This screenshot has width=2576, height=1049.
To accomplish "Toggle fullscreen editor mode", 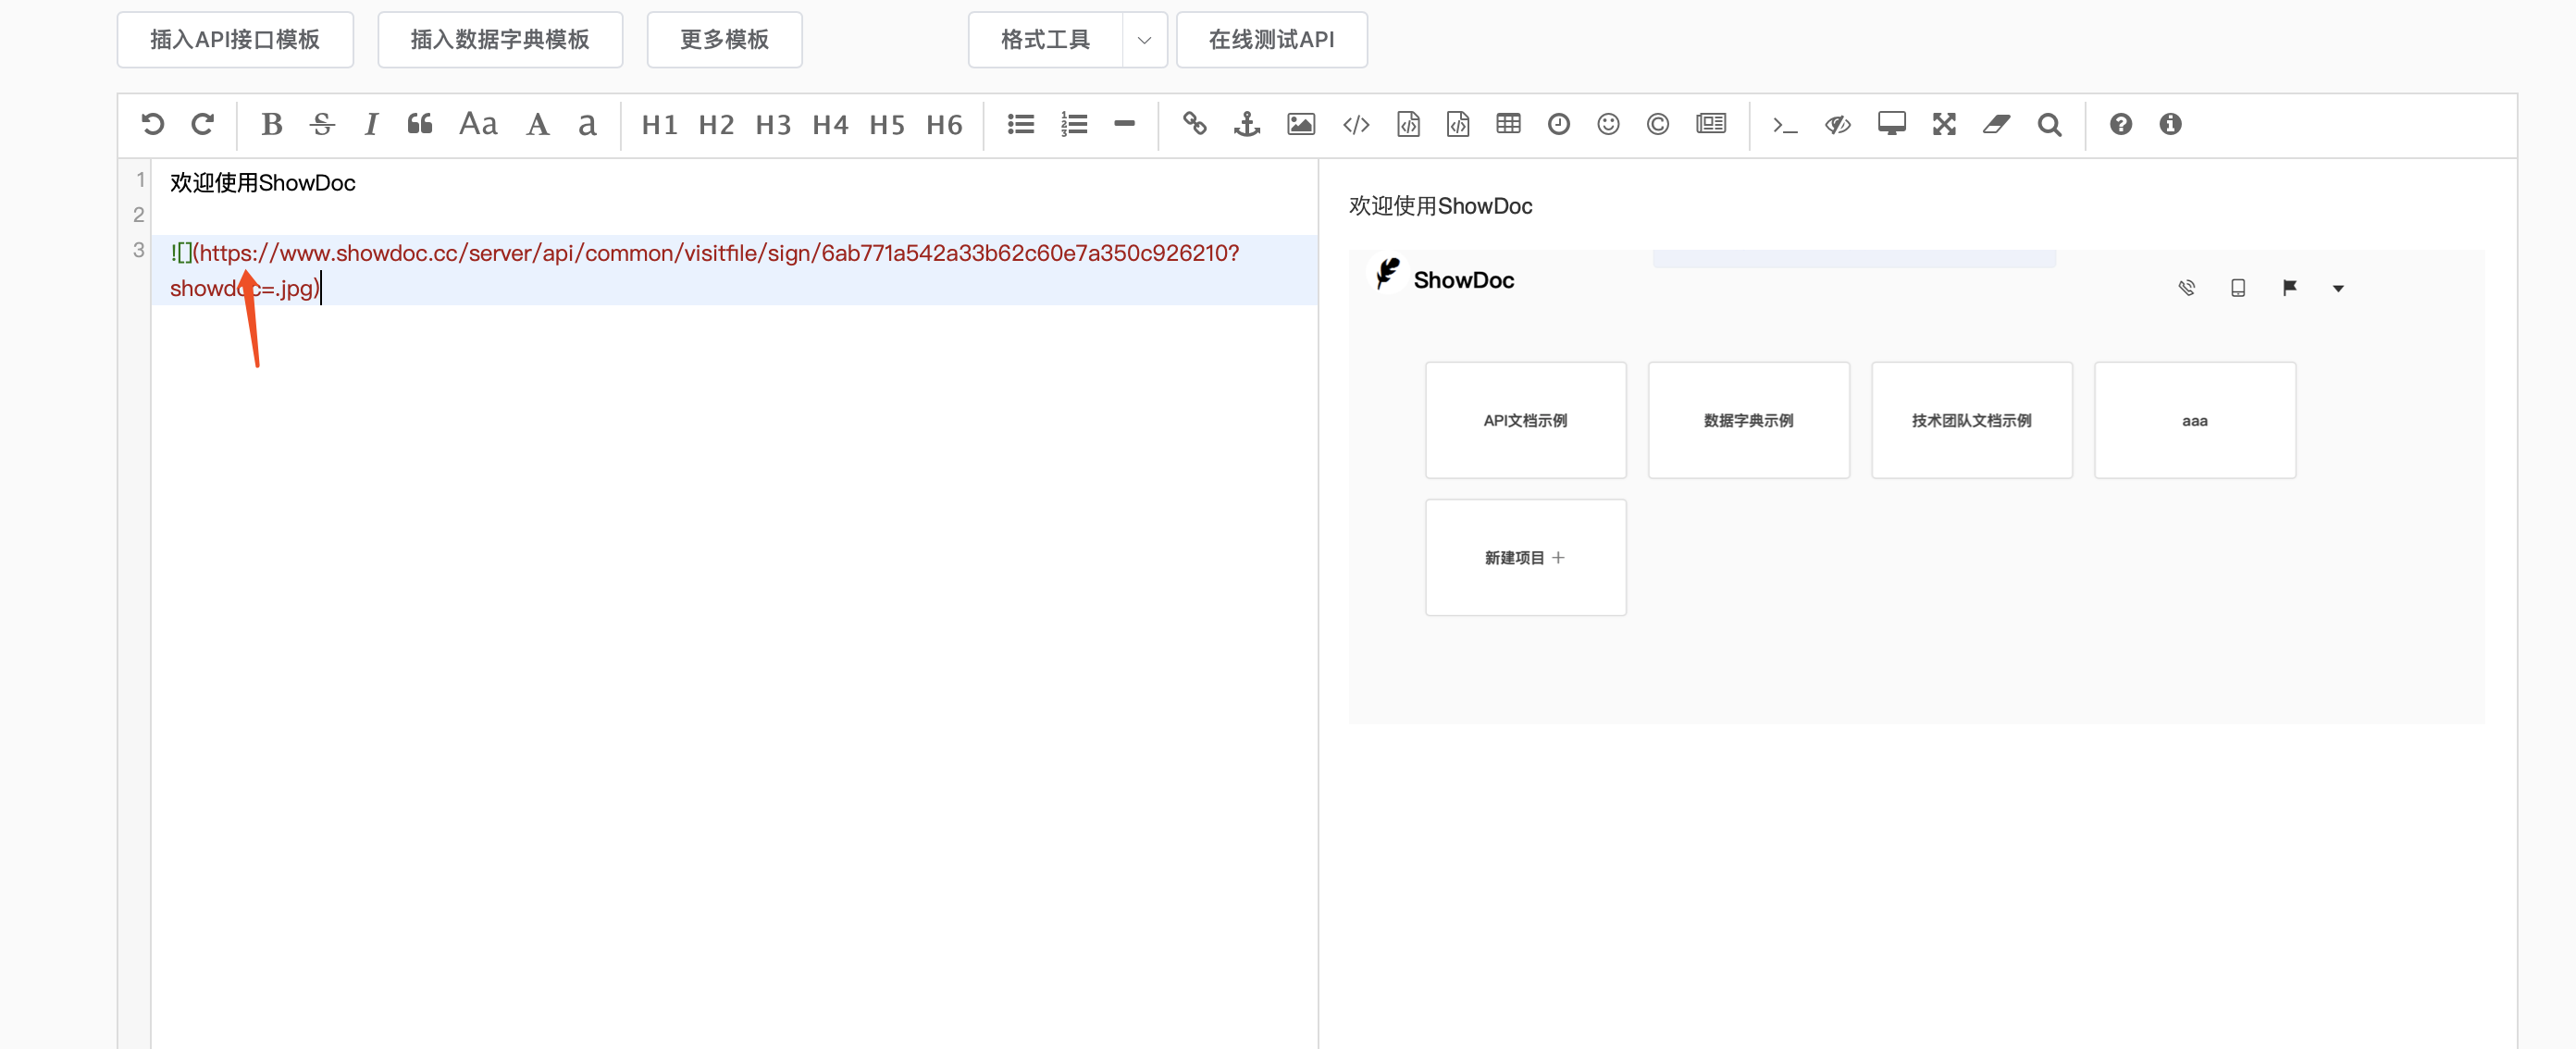I will coord(1944,124).
